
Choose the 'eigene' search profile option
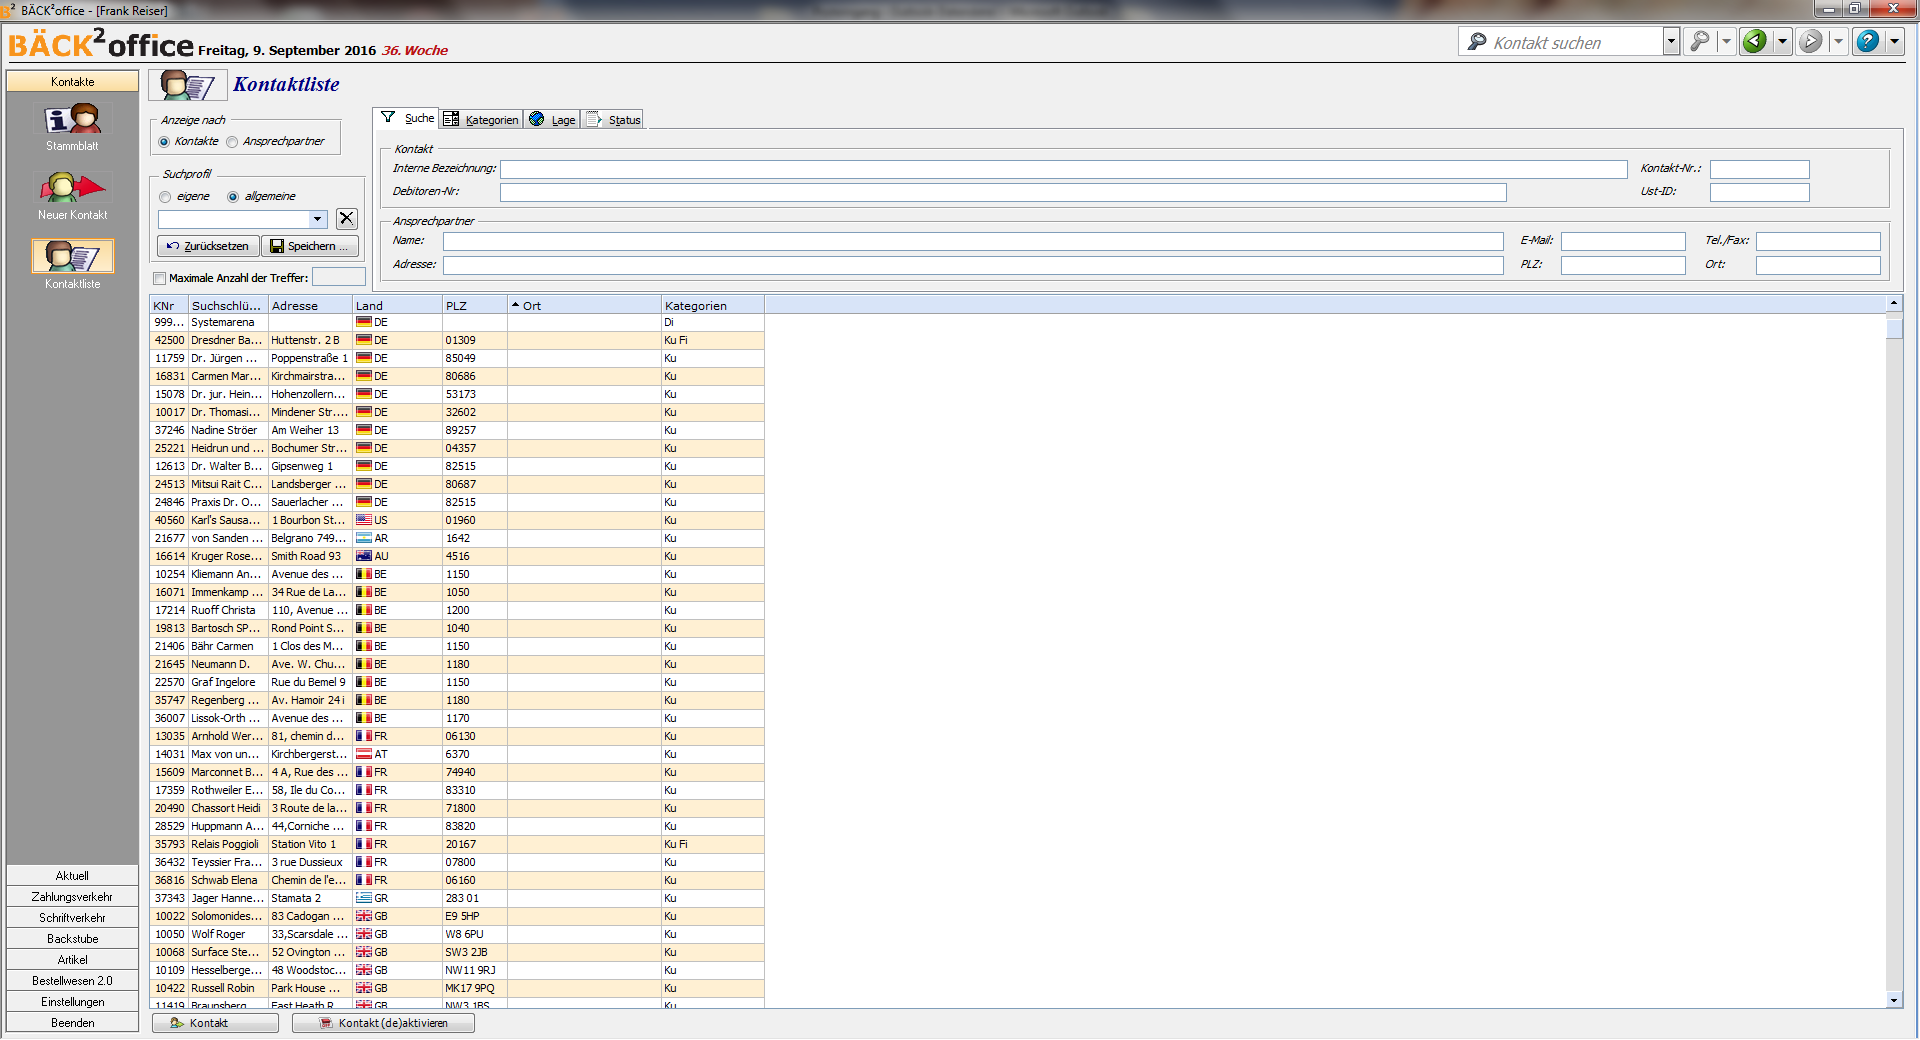tap(166, 197)
